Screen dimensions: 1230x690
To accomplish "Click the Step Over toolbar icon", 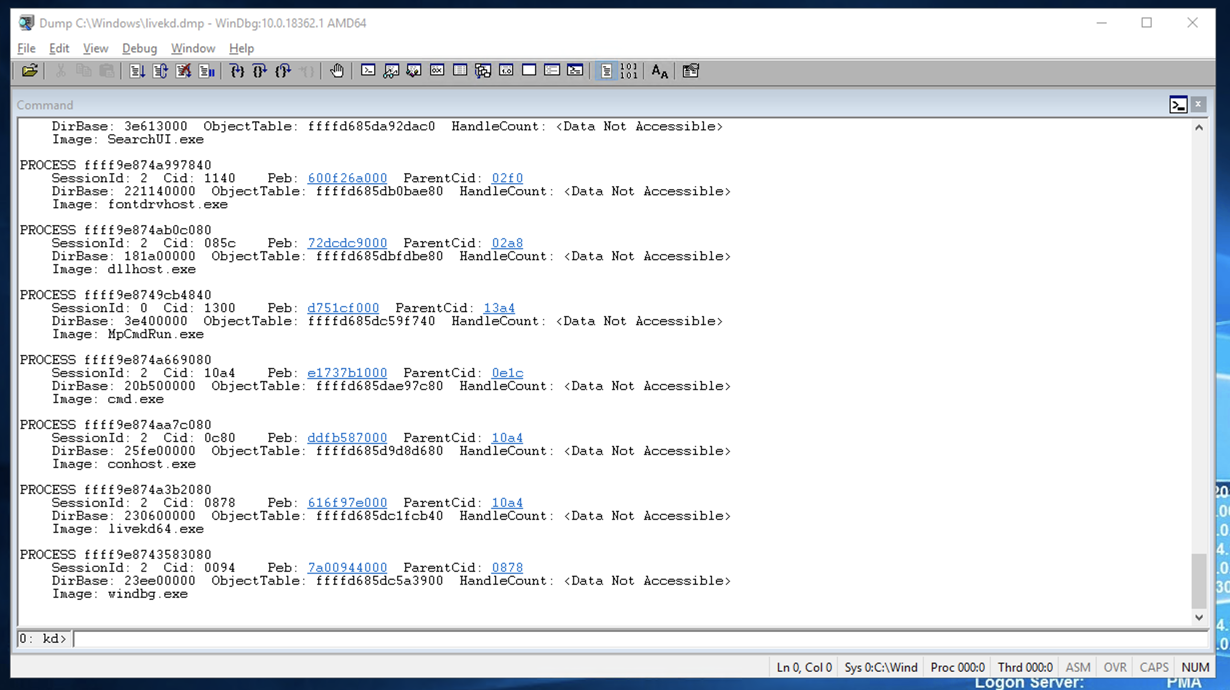I will tap(260, 71).
